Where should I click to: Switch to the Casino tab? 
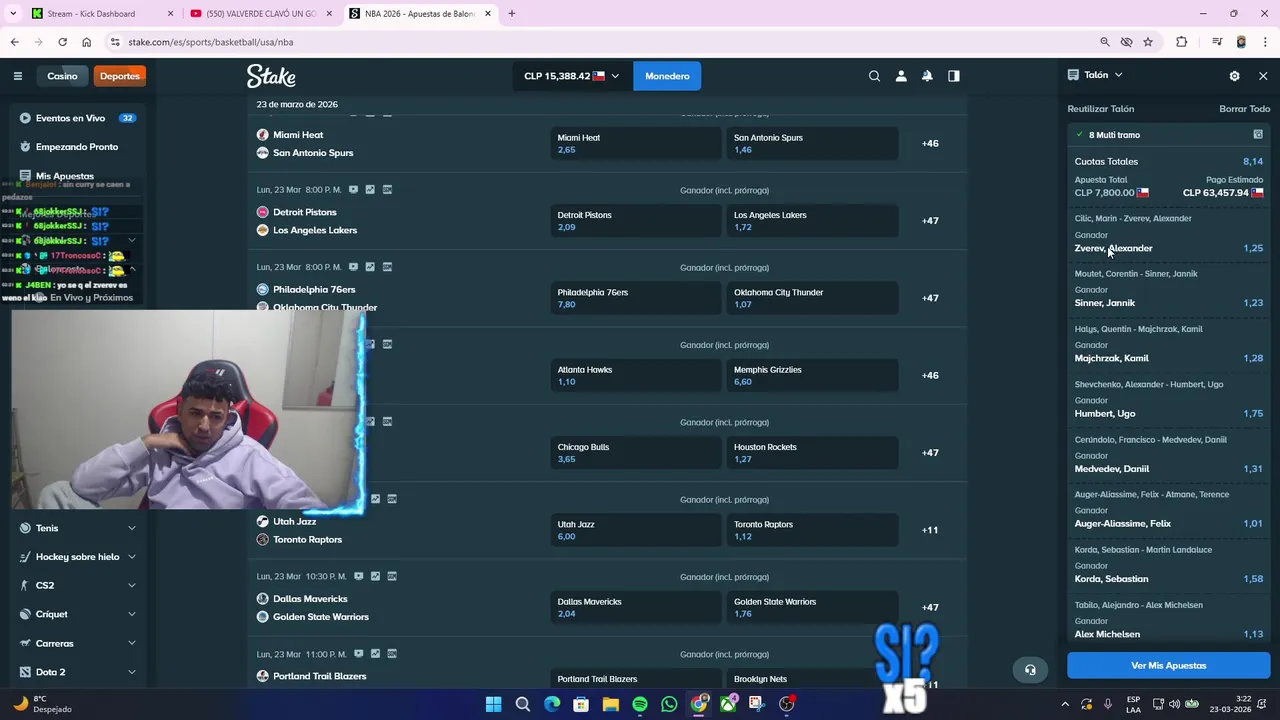click(62, 76)
